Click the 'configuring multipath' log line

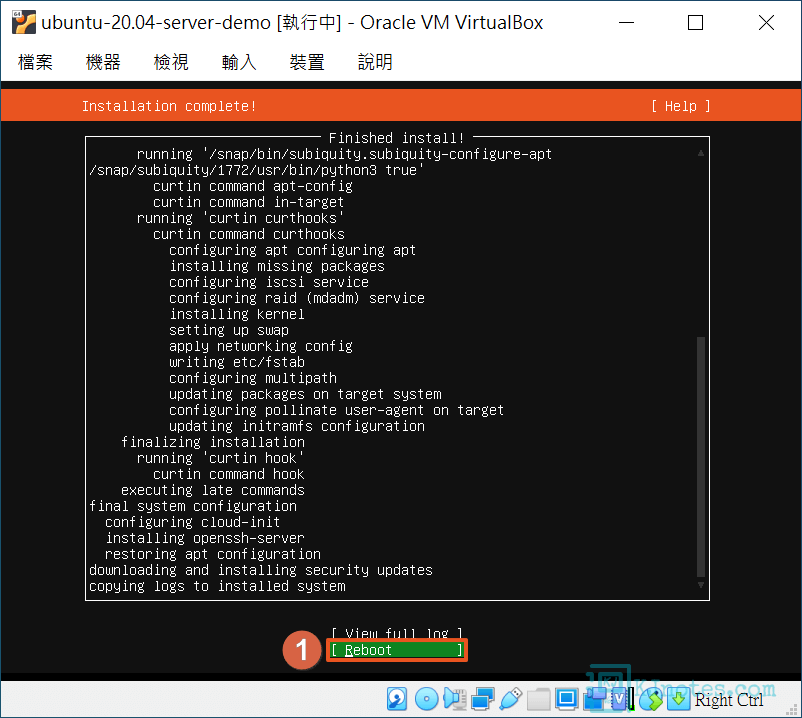click(253, 378)
